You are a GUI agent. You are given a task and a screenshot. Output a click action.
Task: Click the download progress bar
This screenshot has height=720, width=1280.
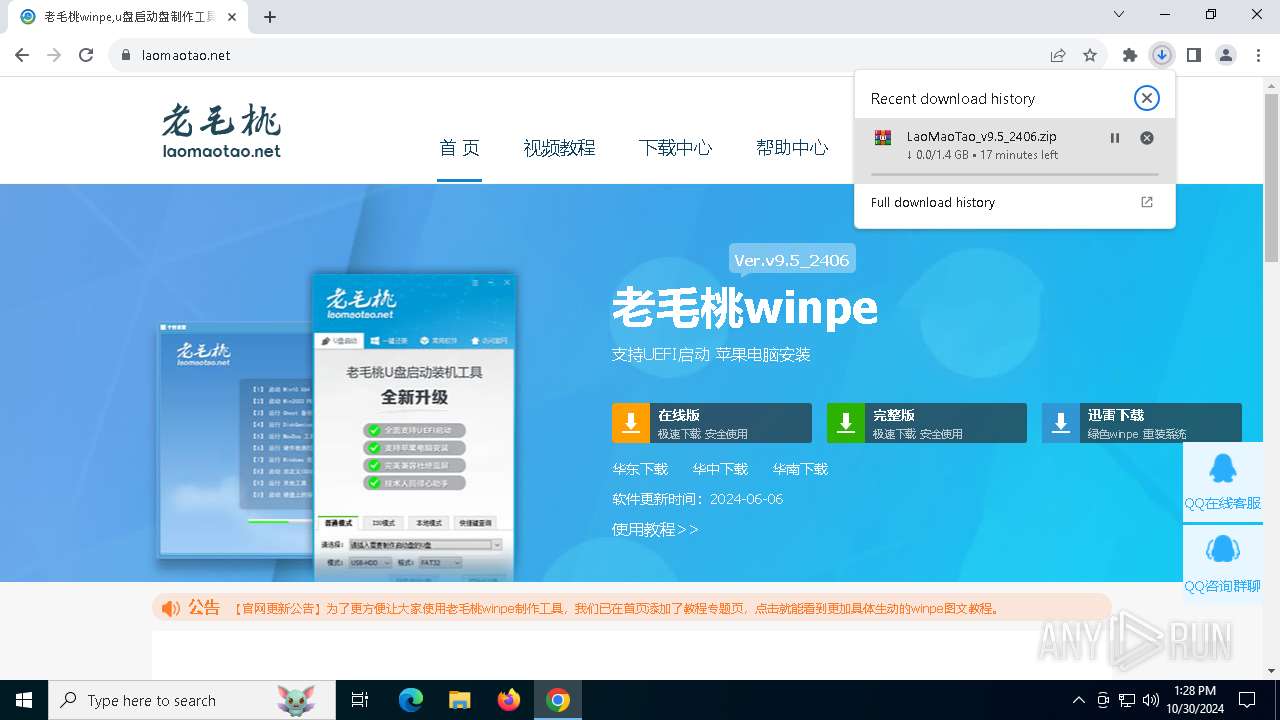pos(1015,174)
